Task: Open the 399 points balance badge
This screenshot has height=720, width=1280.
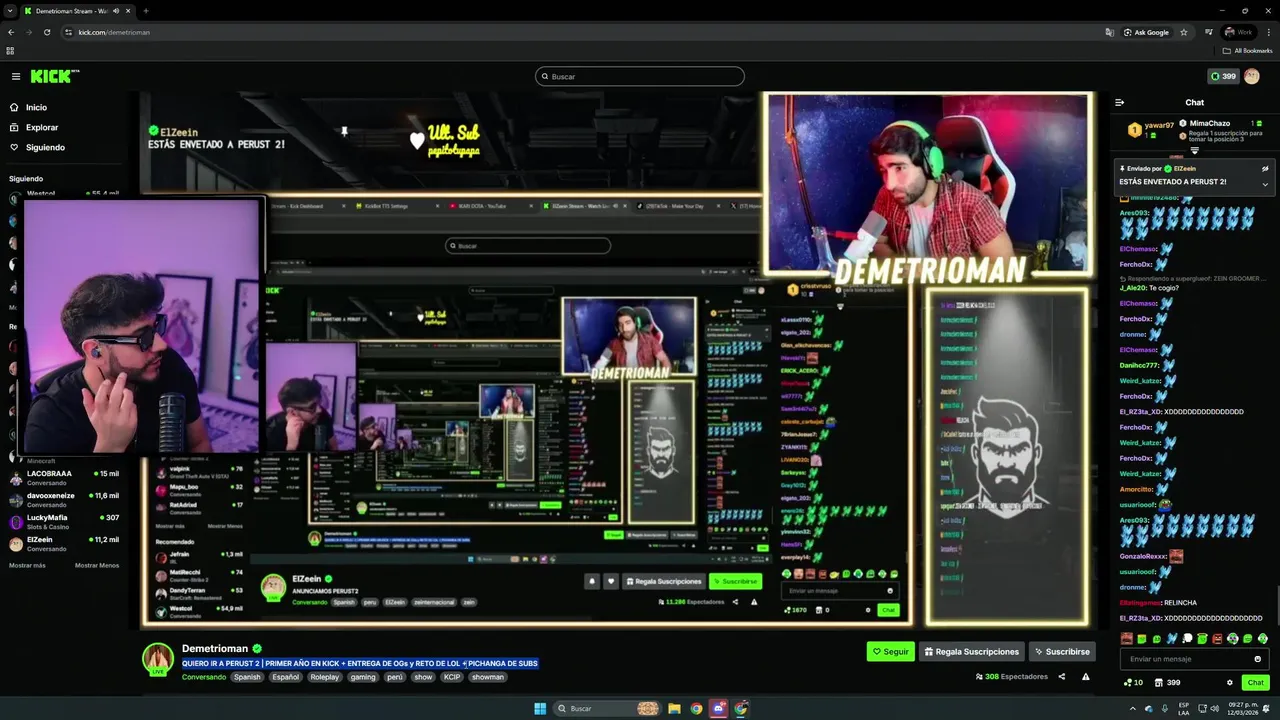Action: point(1223,76)
